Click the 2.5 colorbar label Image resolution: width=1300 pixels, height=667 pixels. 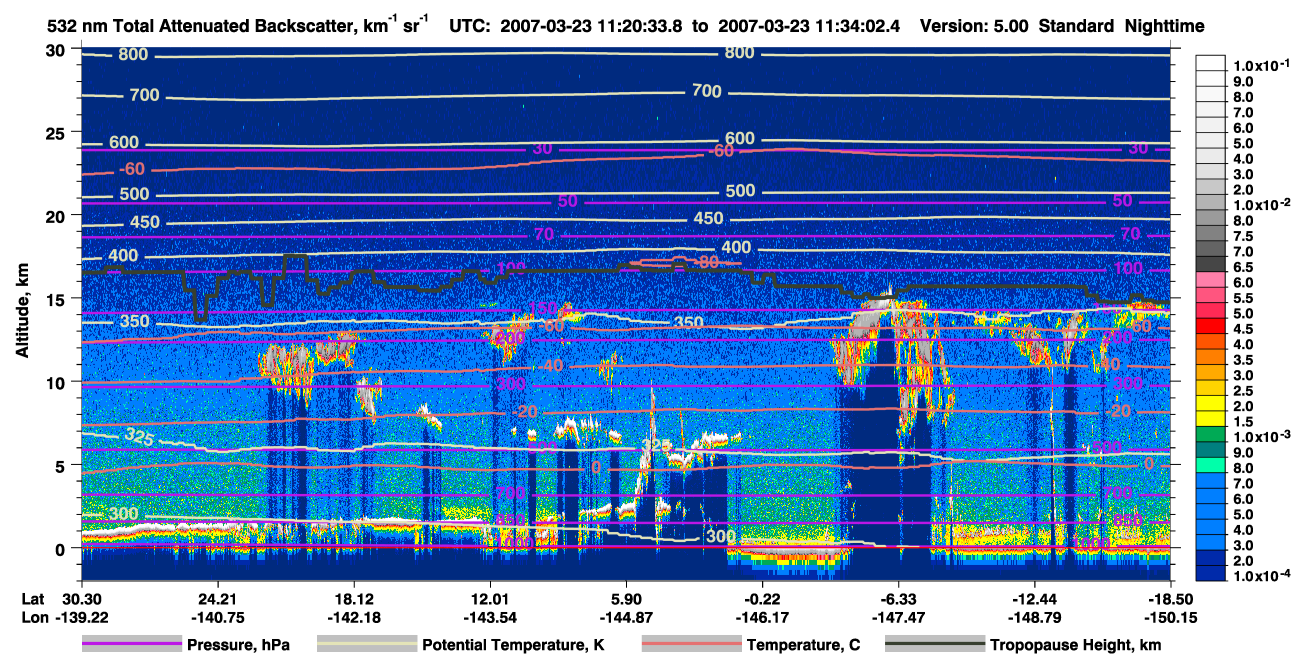pyautogui.click(x=1243, y=391)
